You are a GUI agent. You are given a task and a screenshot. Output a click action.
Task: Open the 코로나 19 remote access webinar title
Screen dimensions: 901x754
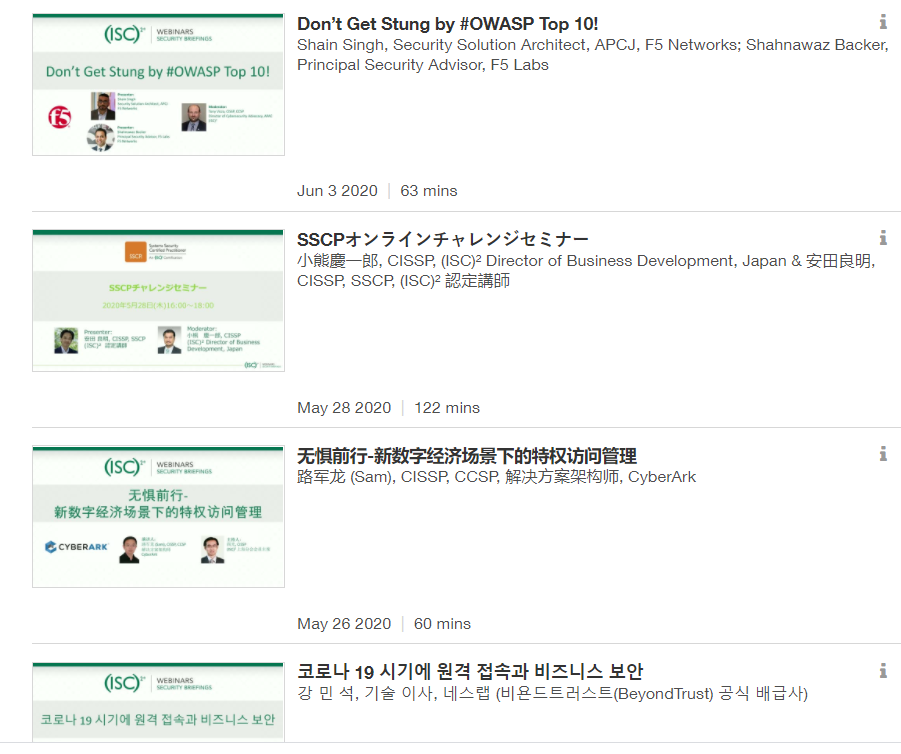click(x=470, y=671)
